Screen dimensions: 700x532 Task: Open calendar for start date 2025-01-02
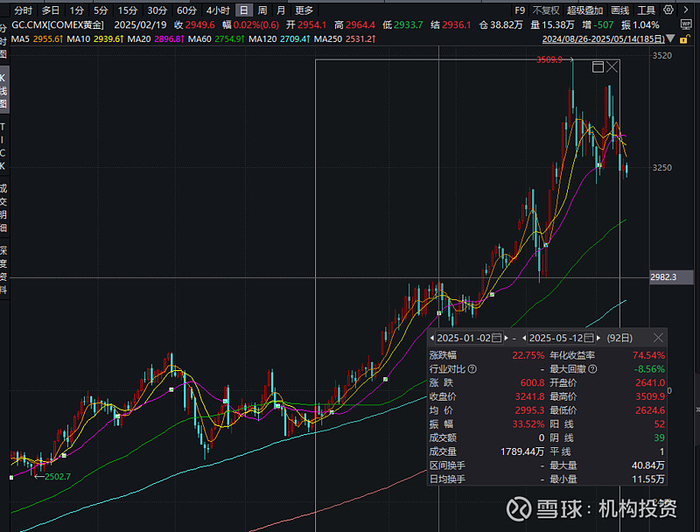tap(497, 338)
